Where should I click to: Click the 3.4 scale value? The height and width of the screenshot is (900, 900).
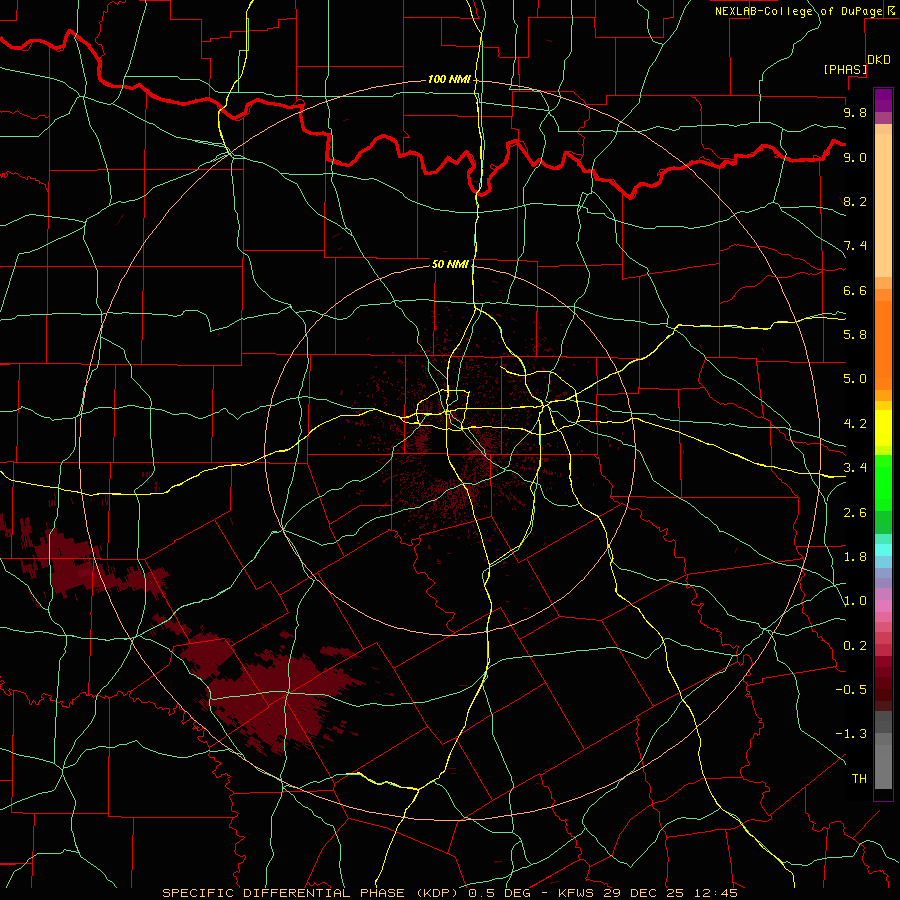point(855,468)
